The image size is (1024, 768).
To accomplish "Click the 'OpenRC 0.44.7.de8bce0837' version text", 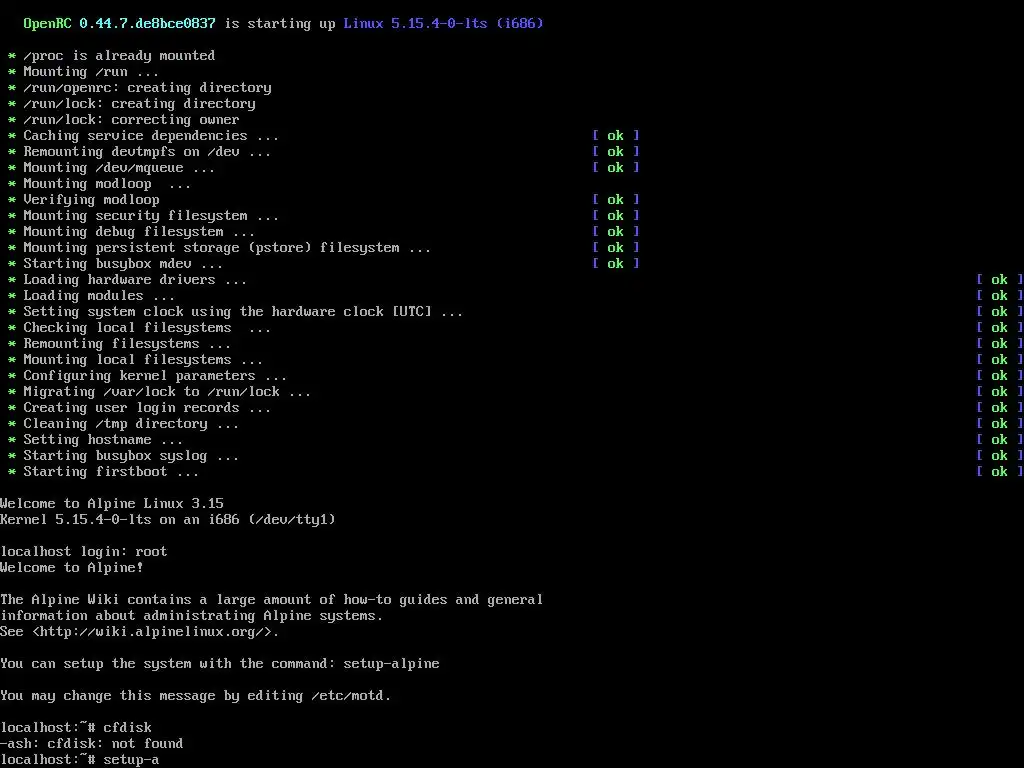I will 120,24.
